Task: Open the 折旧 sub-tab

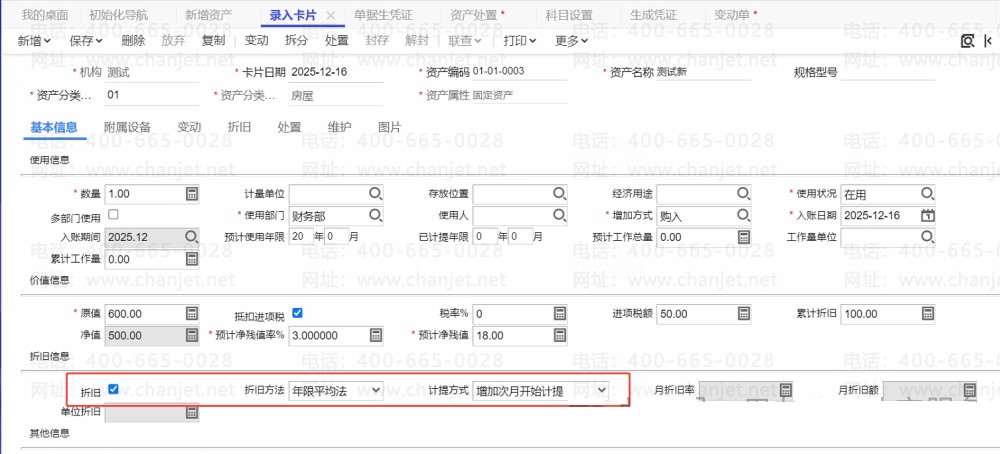Action: pyautogui.click(x=239, y=127)
